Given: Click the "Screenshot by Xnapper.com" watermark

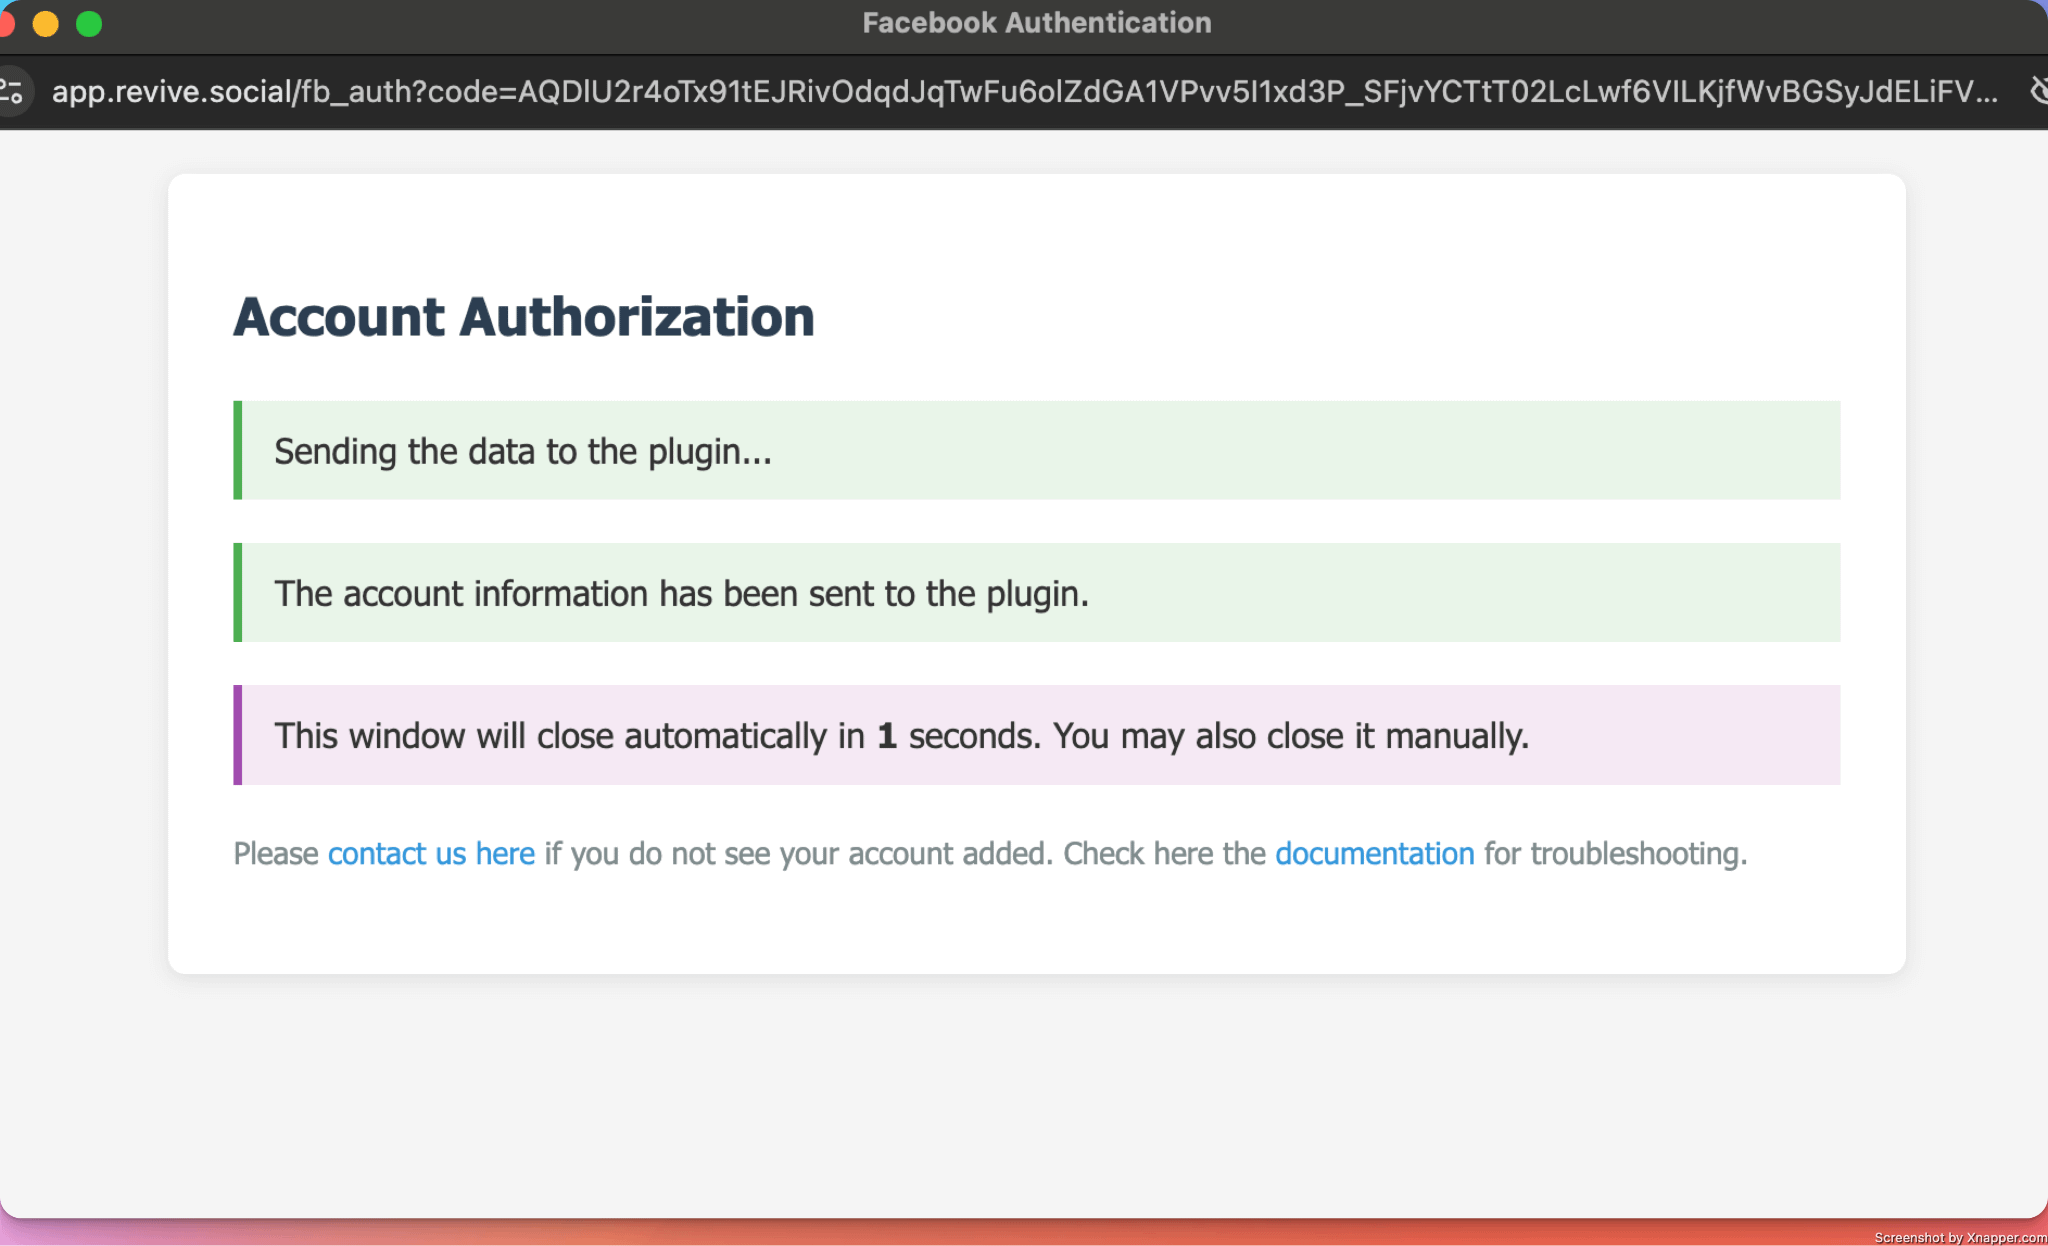Looking at the screenshot, I should point(1958,1237).
